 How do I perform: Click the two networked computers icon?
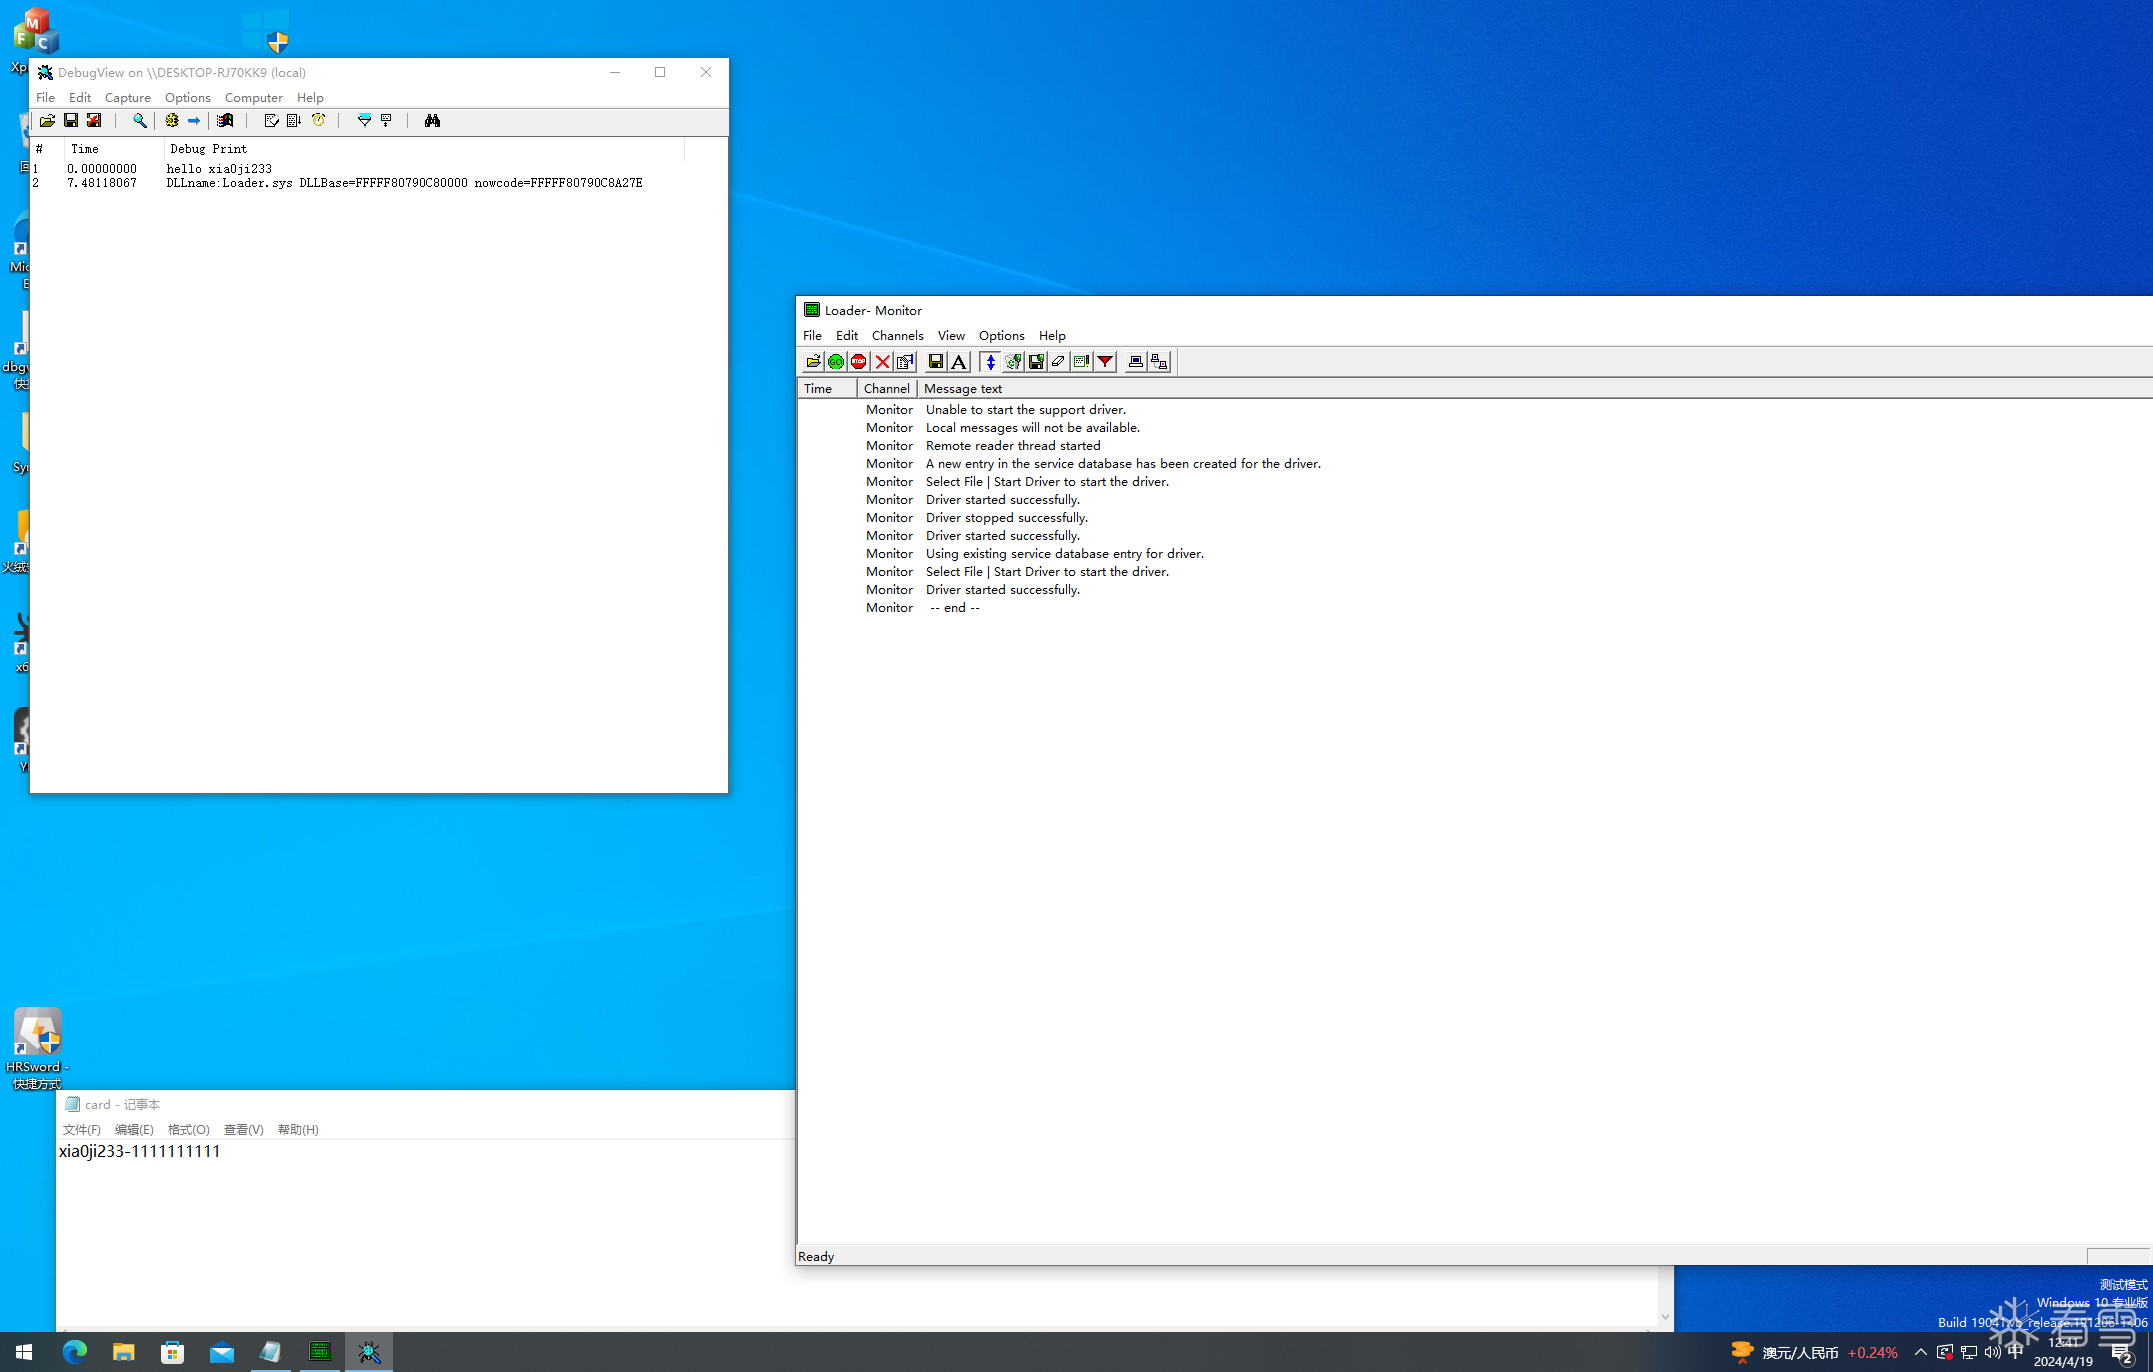(1158, 362)
